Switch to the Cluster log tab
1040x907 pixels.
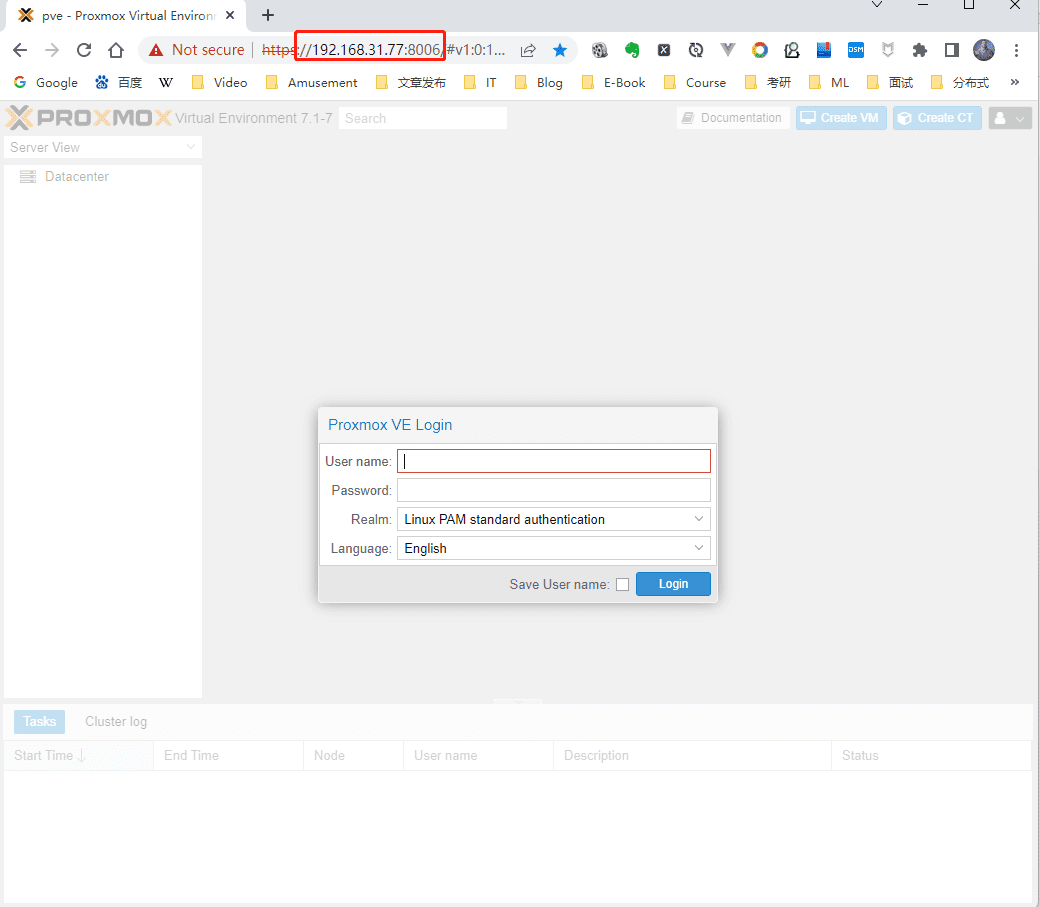(x=116, y=721)
